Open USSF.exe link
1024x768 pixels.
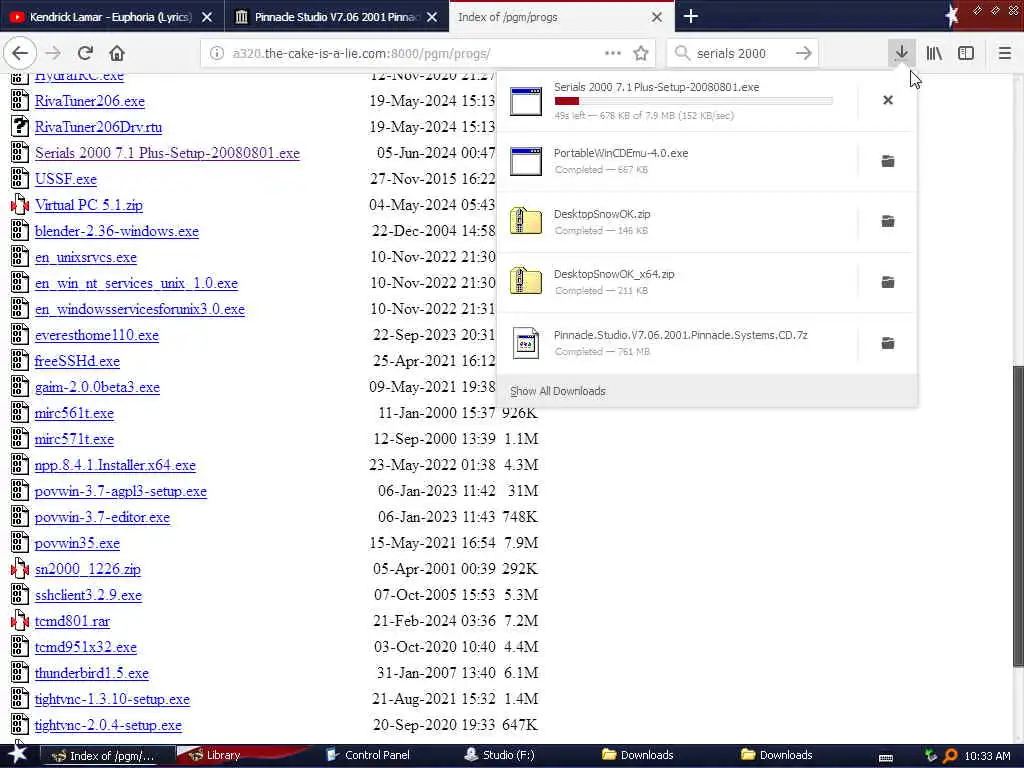pyautogui.click(x=65, y=180)
